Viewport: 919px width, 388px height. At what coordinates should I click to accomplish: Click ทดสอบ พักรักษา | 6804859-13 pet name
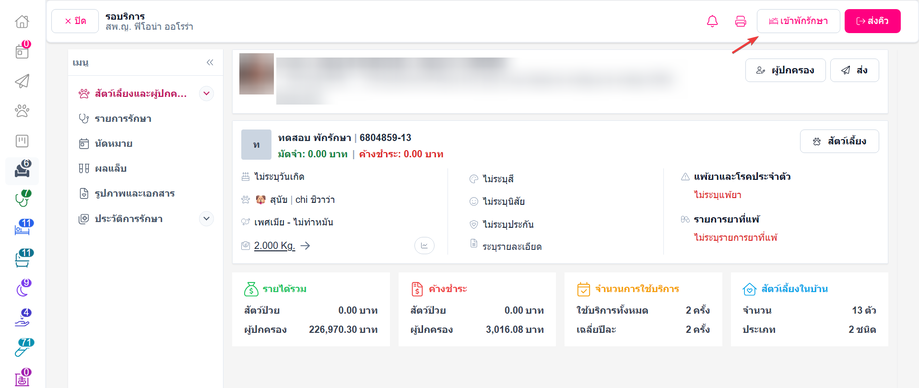click(345, 138)
